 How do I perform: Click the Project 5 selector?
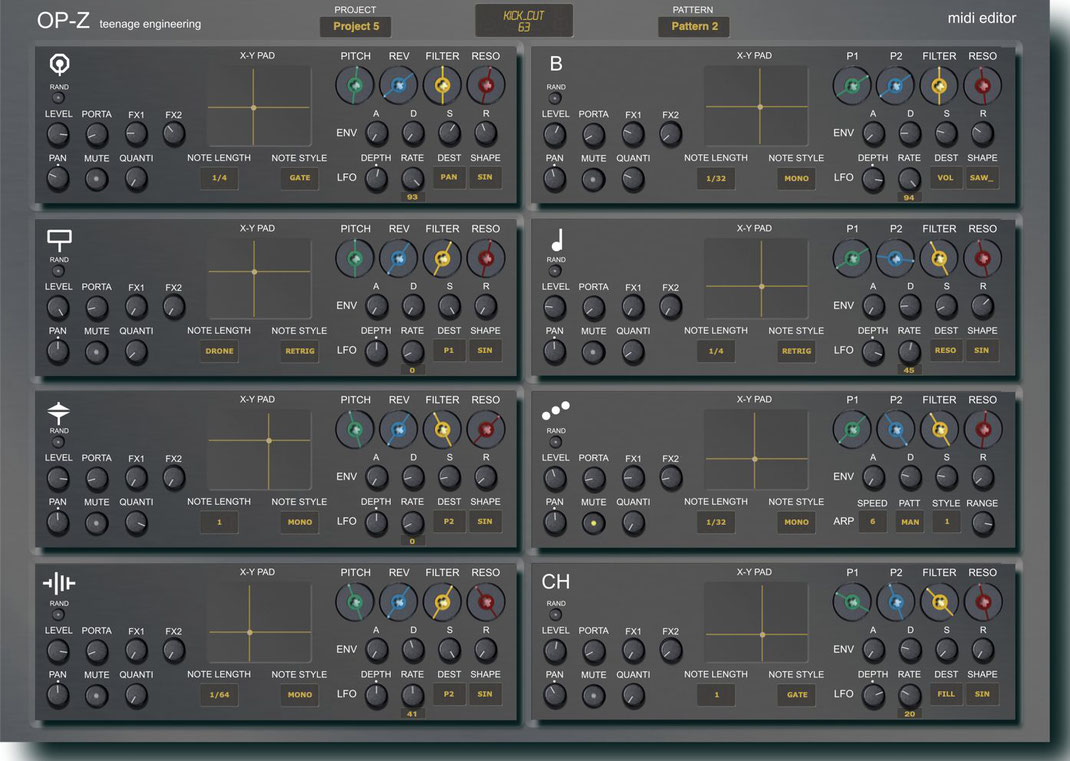(x=355, y=27)
